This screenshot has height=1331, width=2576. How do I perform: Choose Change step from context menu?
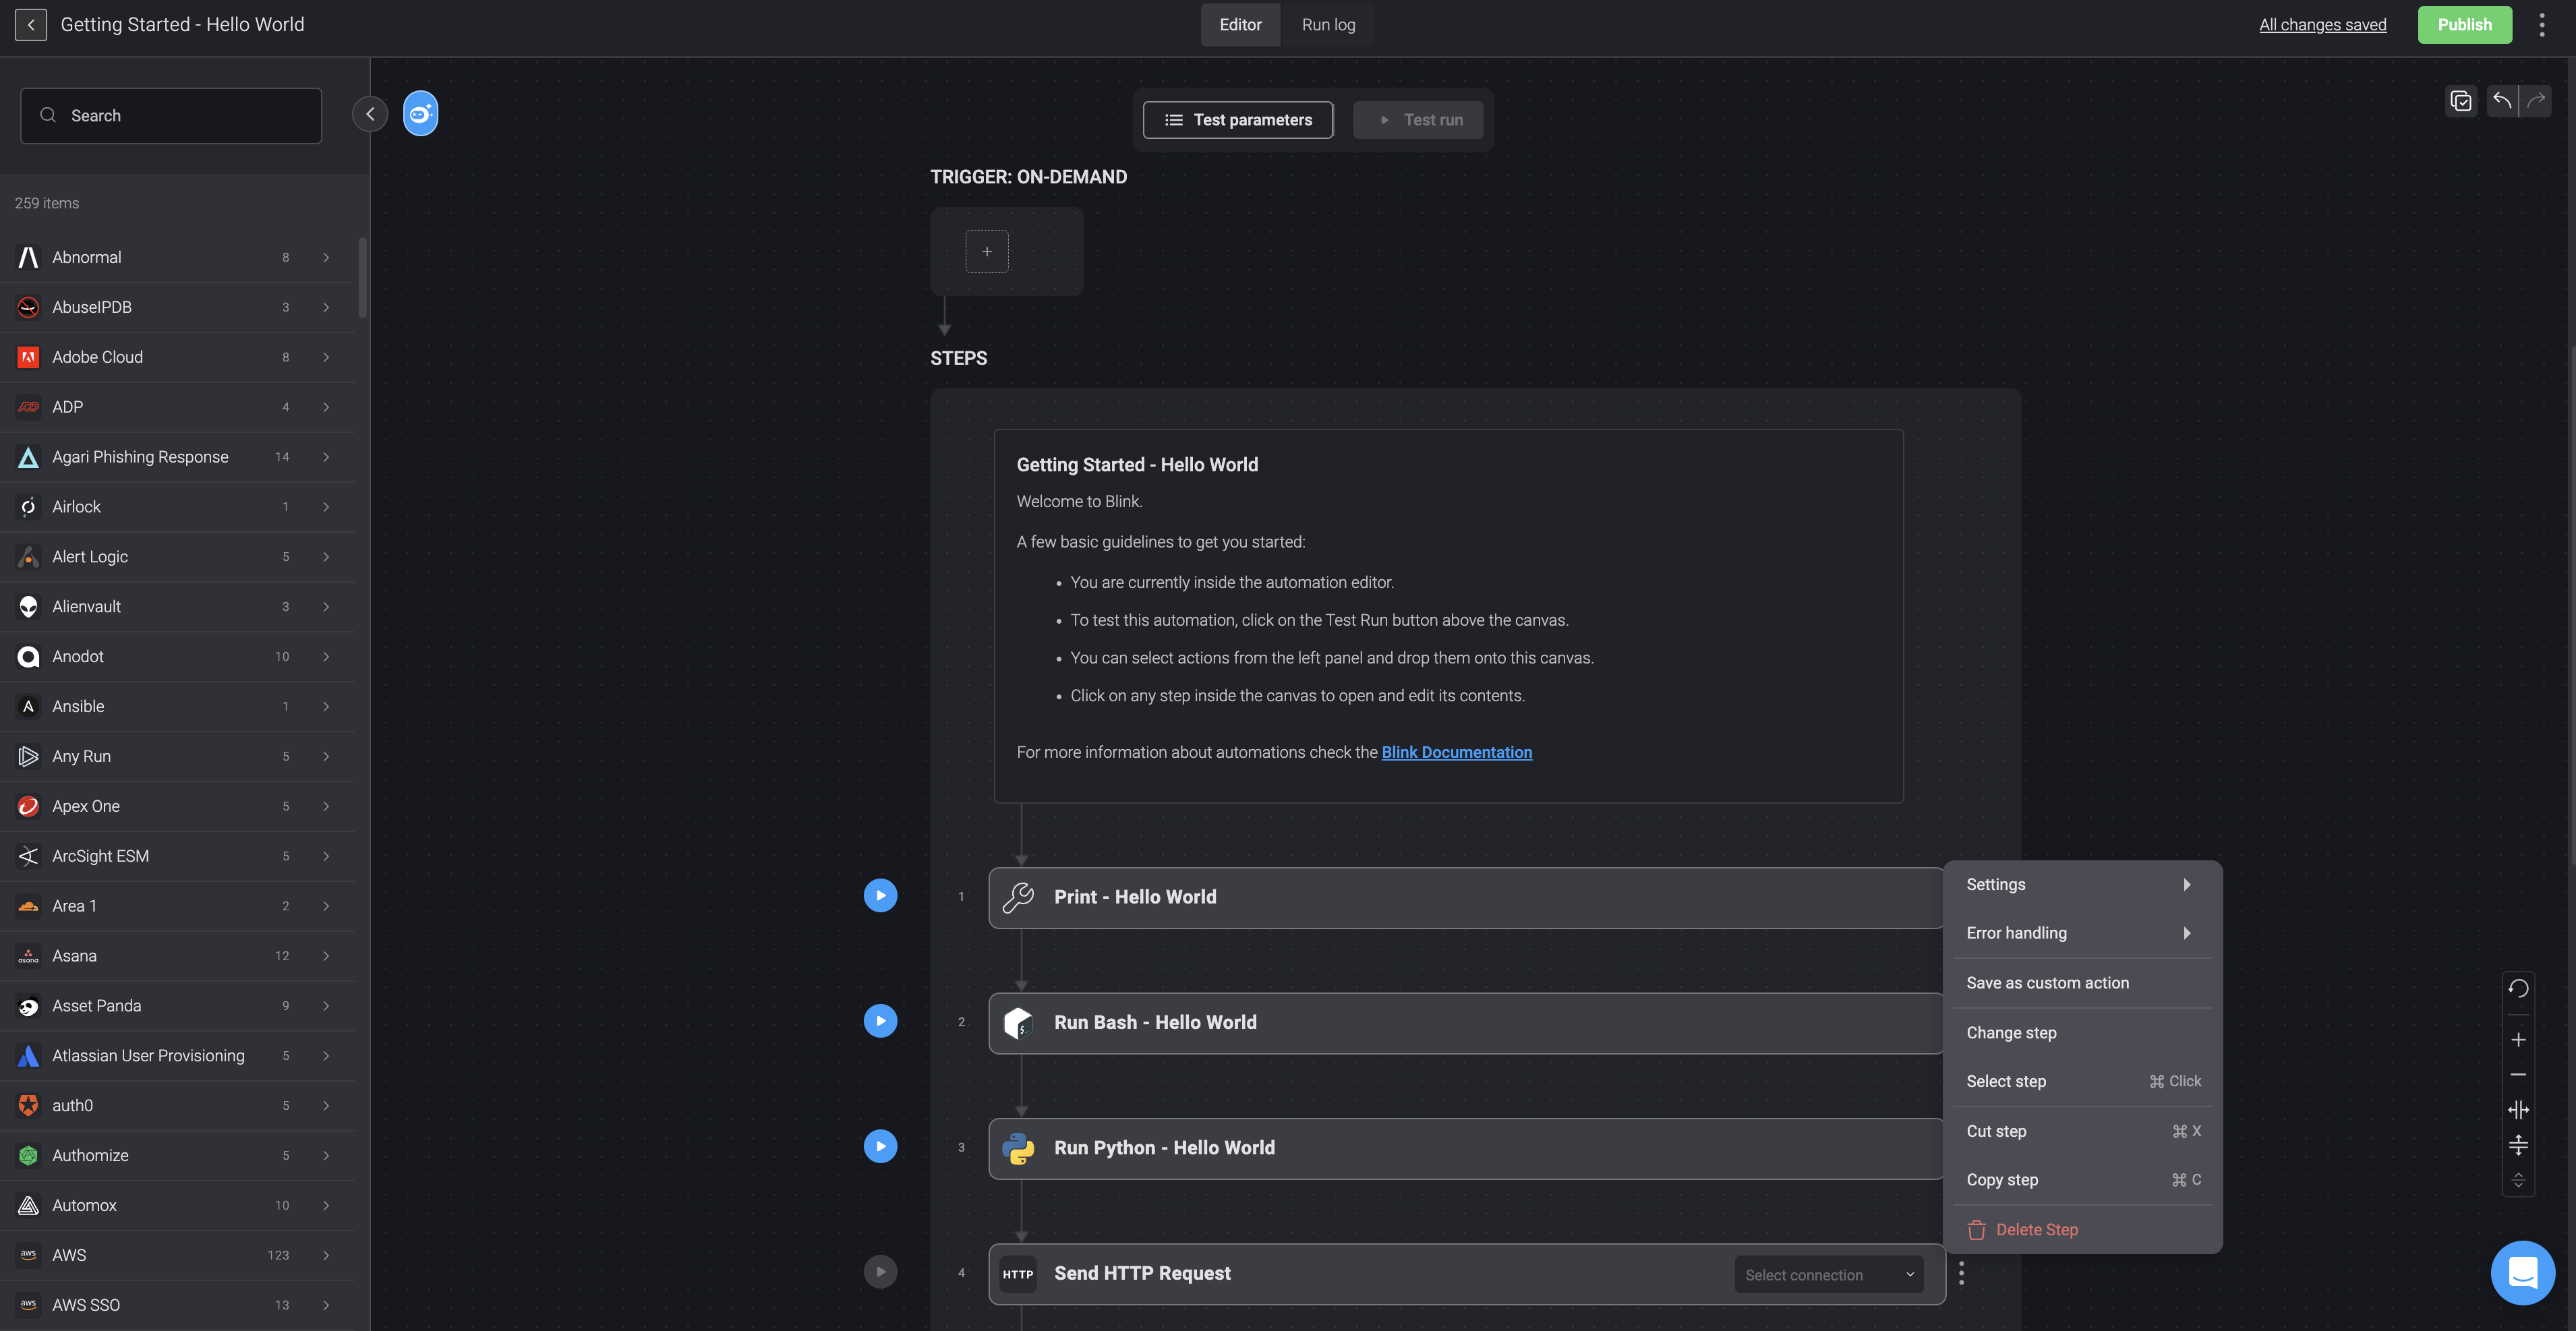(2082, 1033)
